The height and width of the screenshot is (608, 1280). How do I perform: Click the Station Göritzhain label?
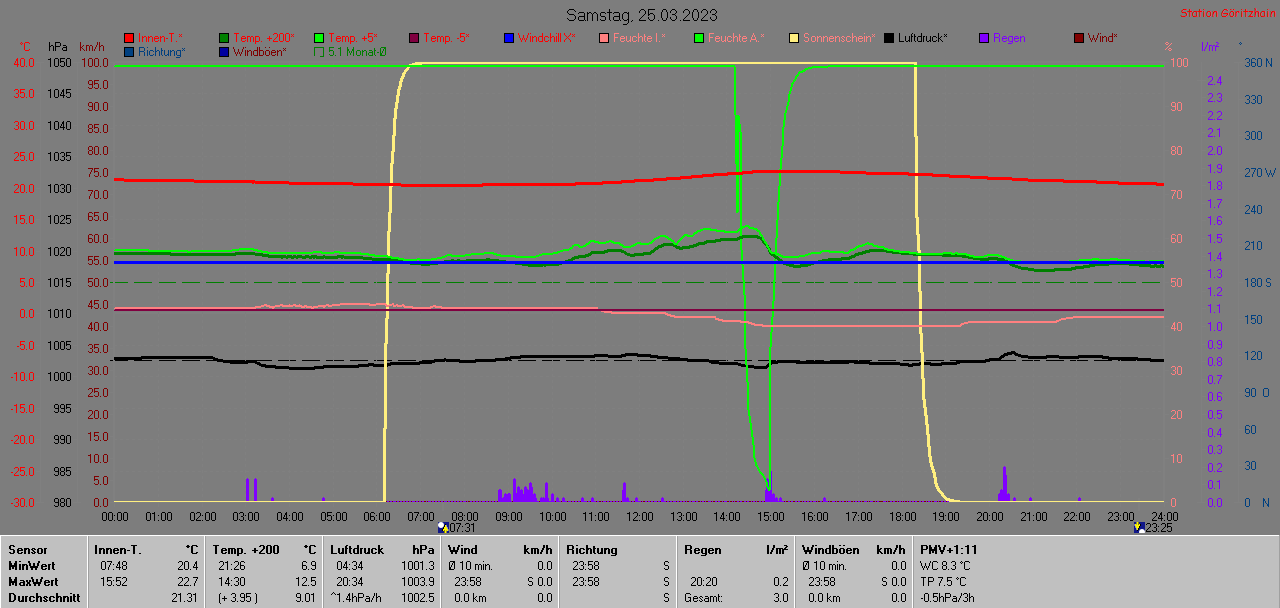click(x=1226, y=13)
